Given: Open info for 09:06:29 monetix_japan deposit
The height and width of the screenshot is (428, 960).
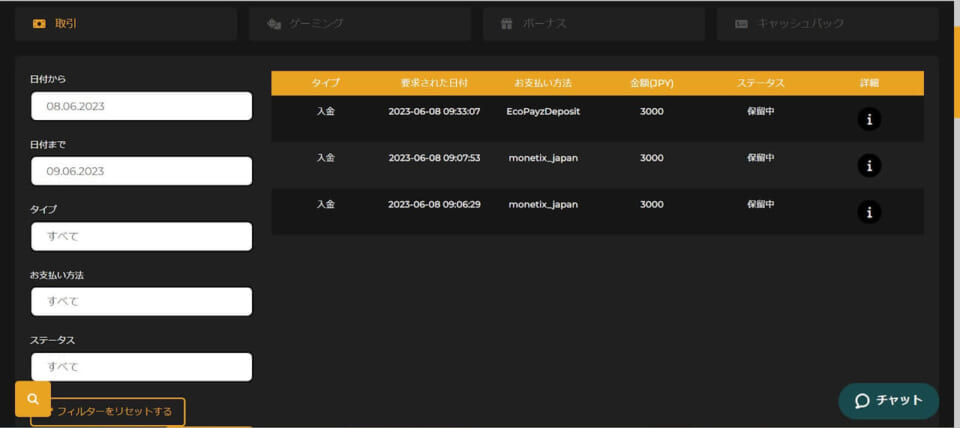Looking at the screenshot, I should (869, 212).
